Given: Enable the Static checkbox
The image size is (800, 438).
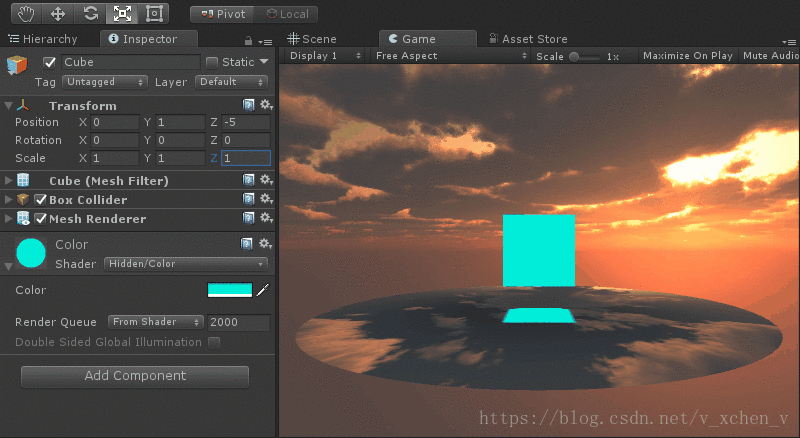Looking at the screenshot, I should tap(211, 62).
